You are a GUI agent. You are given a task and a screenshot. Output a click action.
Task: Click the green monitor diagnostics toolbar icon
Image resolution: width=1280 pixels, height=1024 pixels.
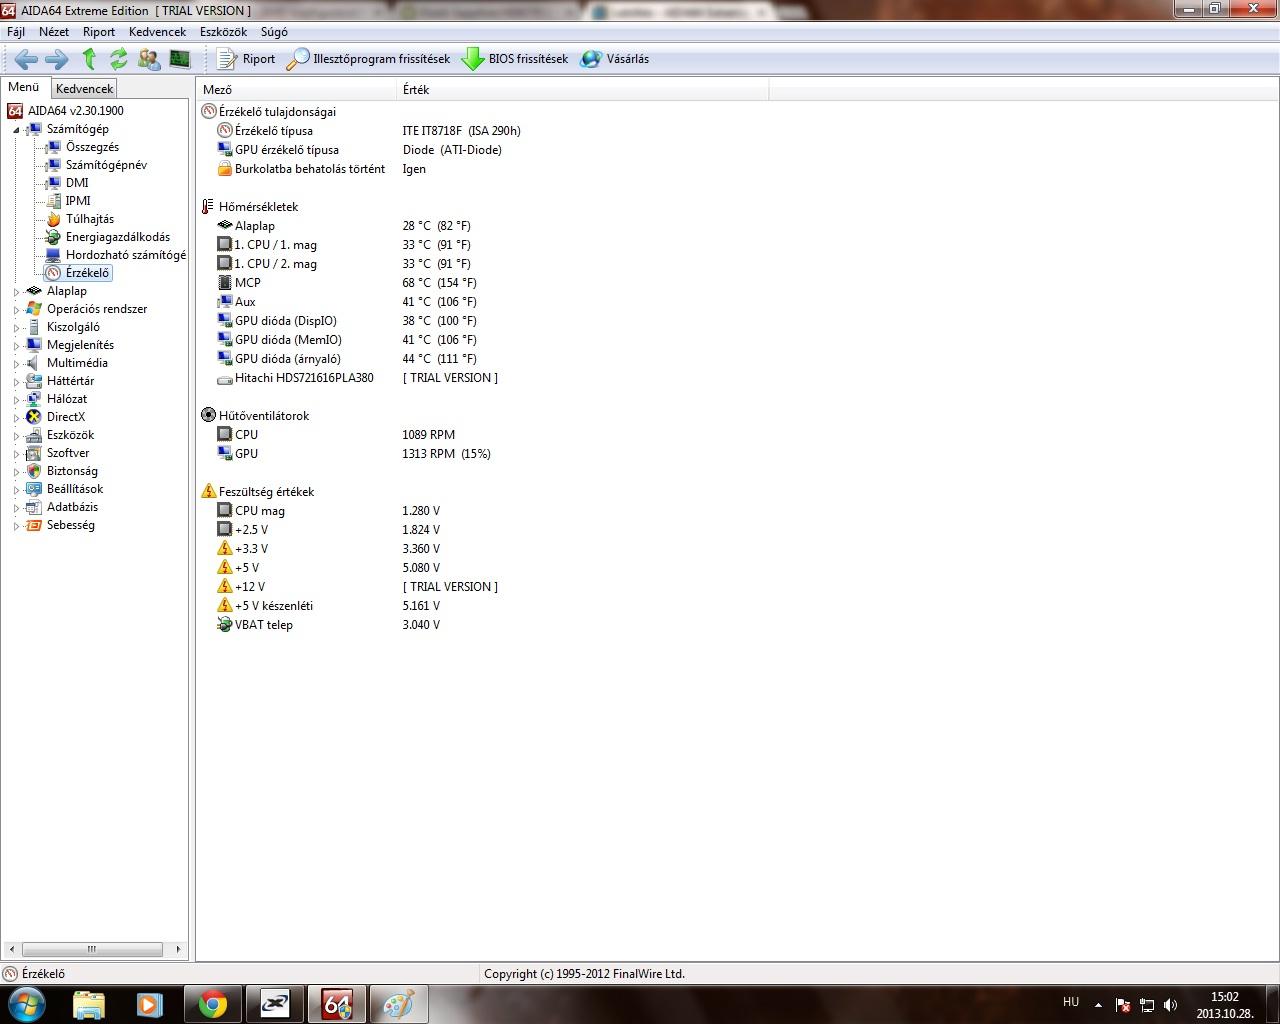[x=180, y=59]
